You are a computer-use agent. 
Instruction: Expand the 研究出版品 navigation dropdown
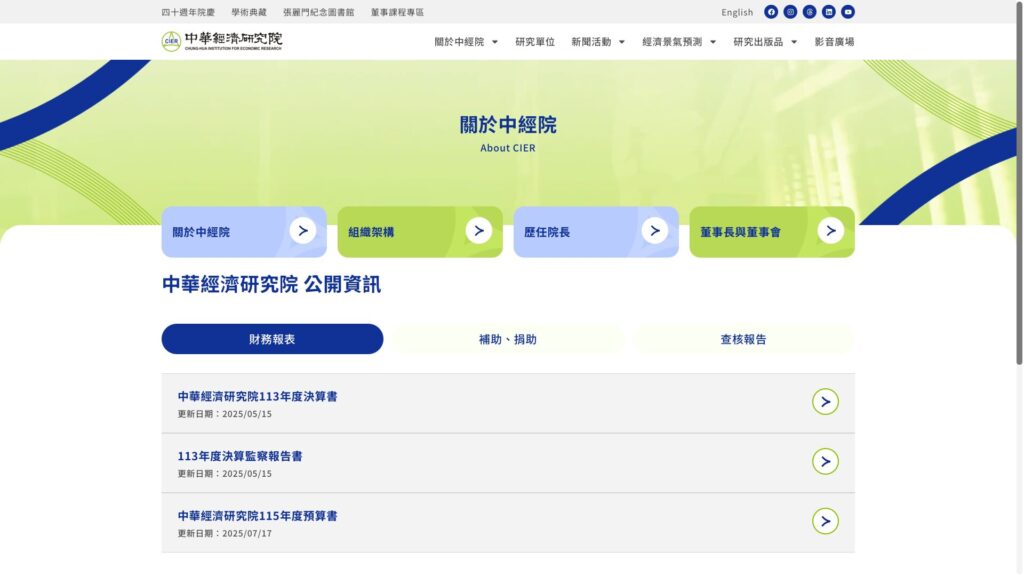pyautogui.click(x=765, y=42)
